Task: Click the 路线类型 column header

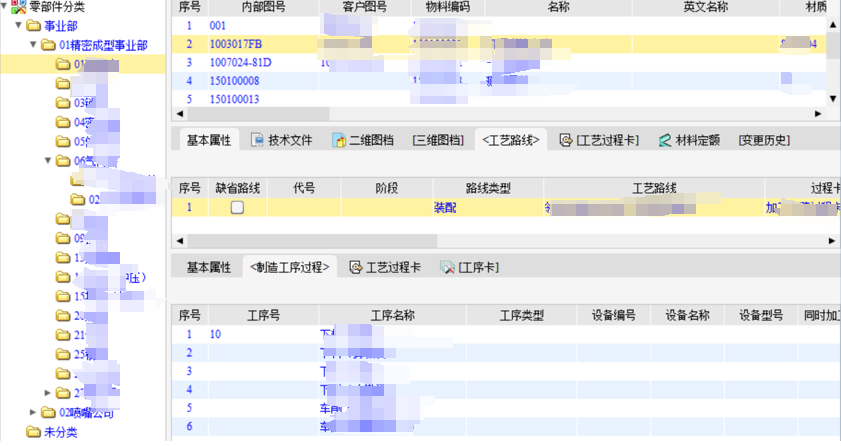Action: click(488, 188)
